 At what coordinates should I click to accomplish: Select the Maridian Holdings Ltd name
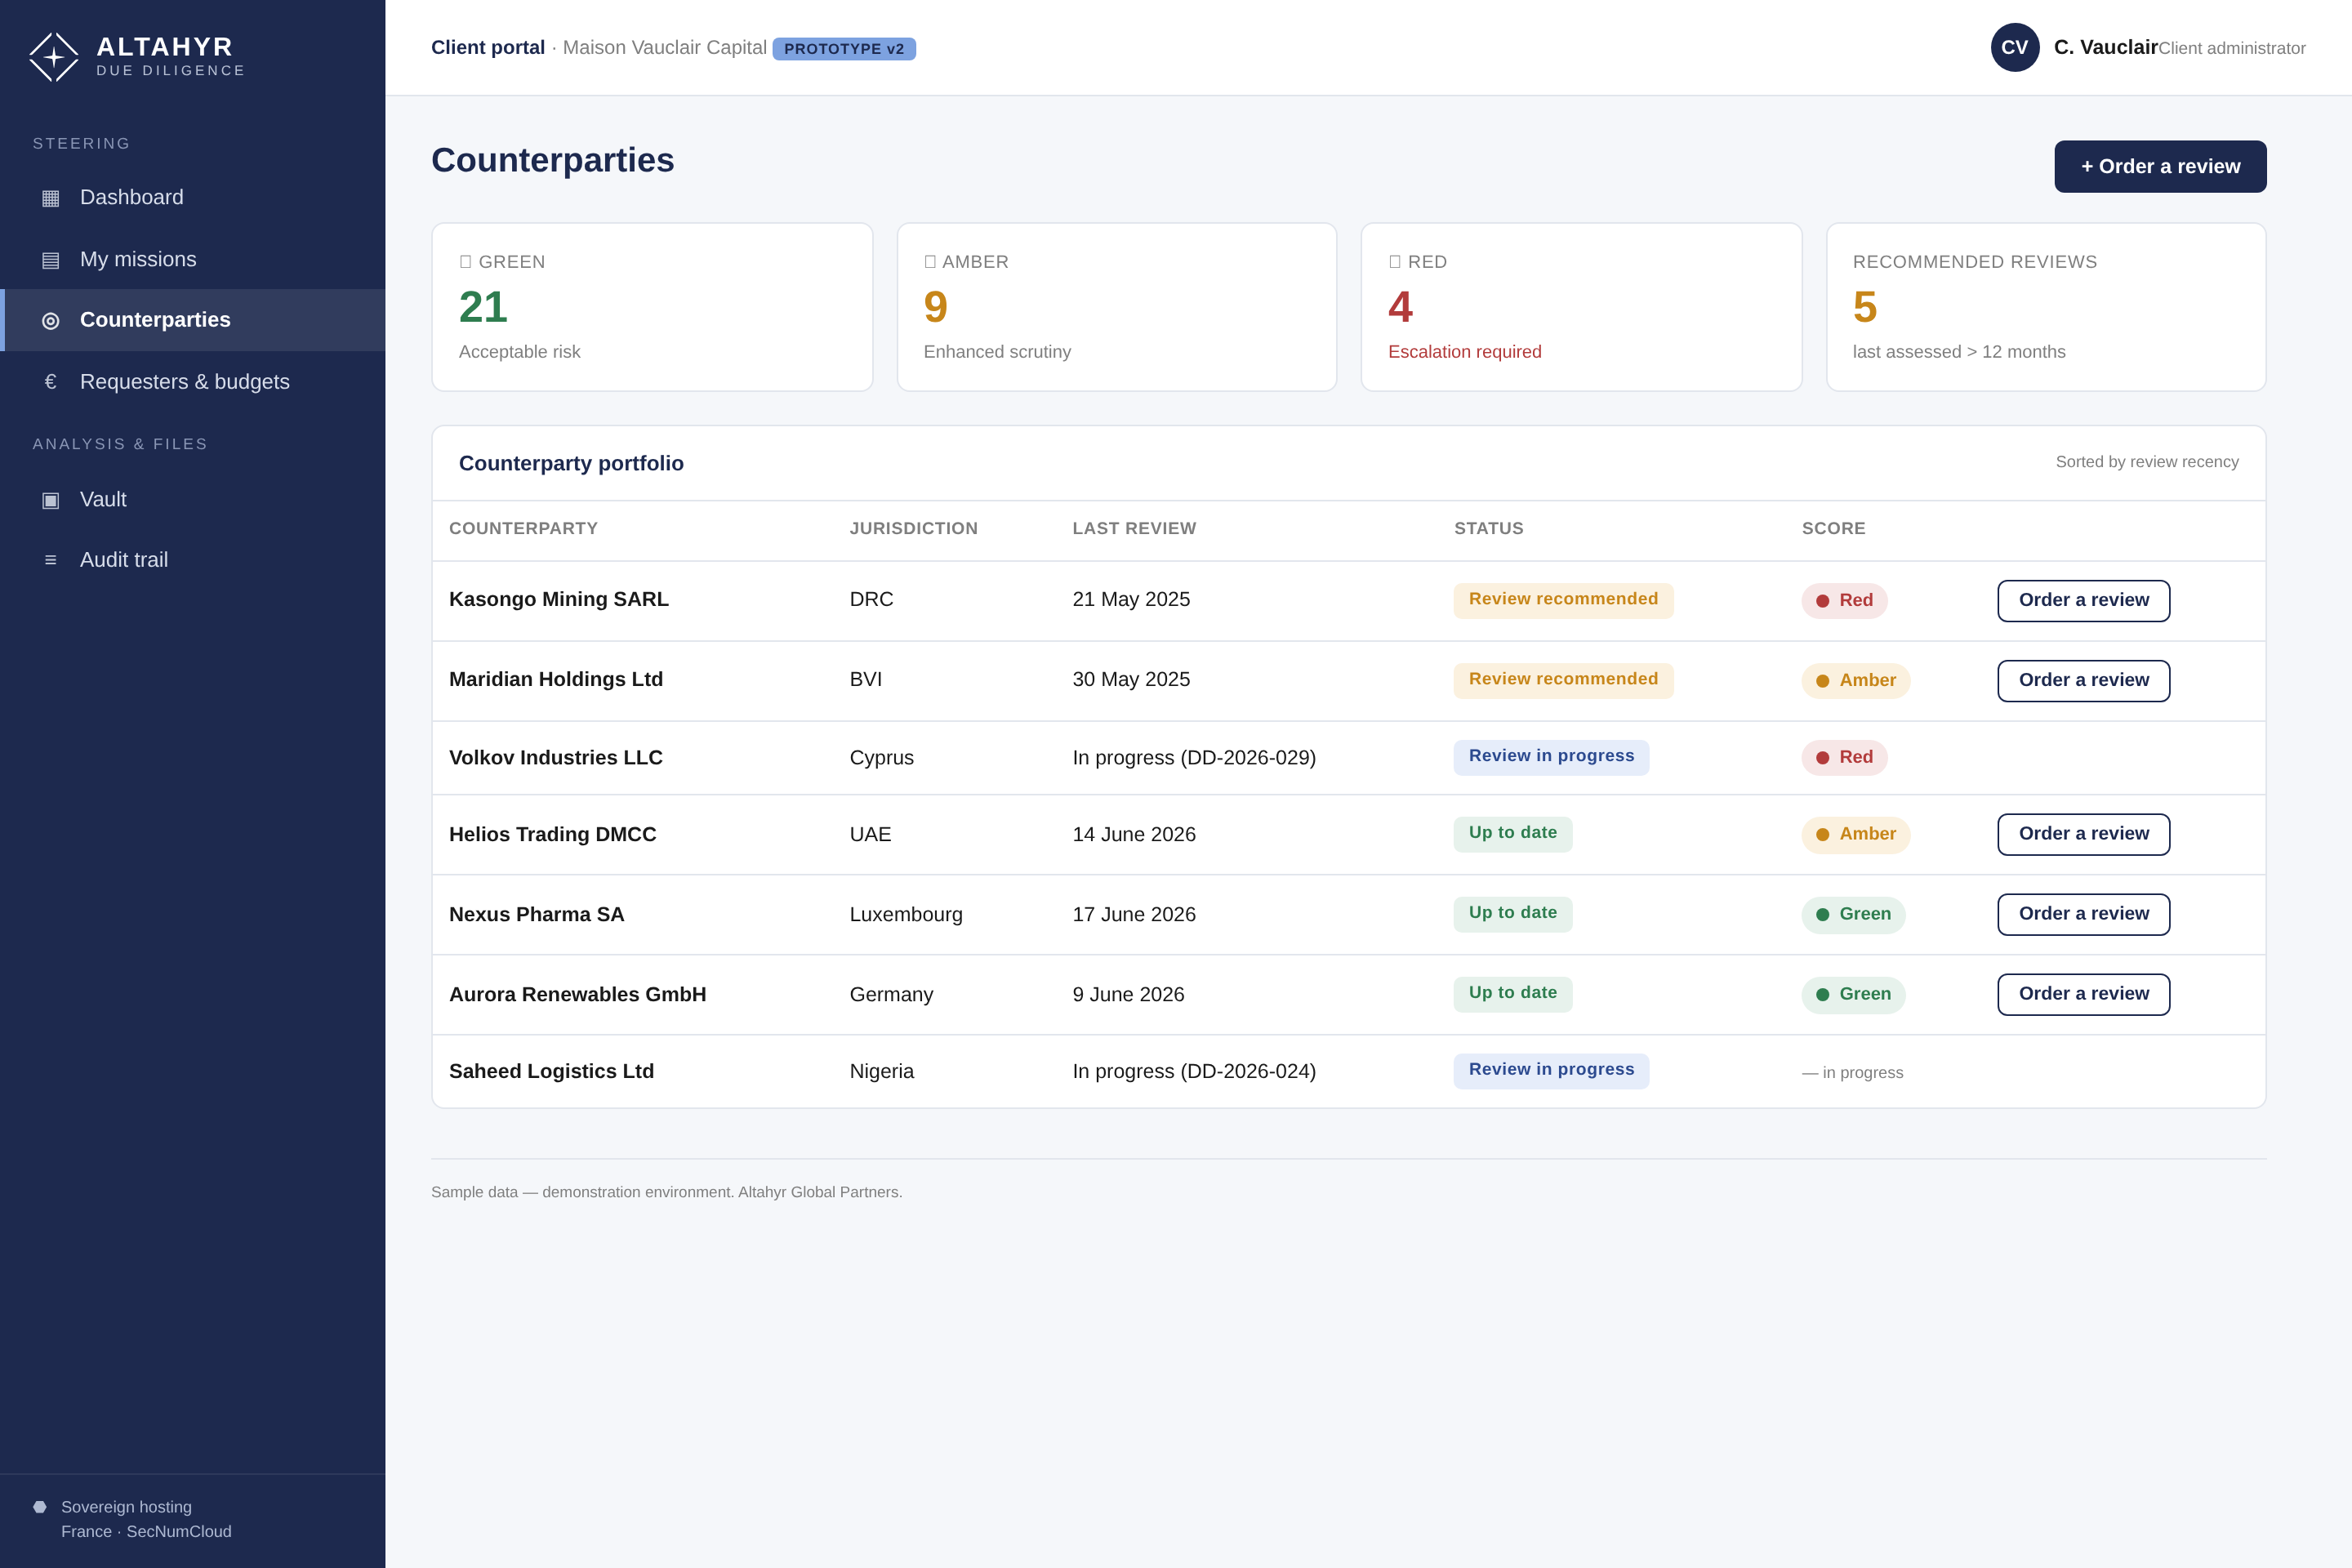click(x=556, y=679)
